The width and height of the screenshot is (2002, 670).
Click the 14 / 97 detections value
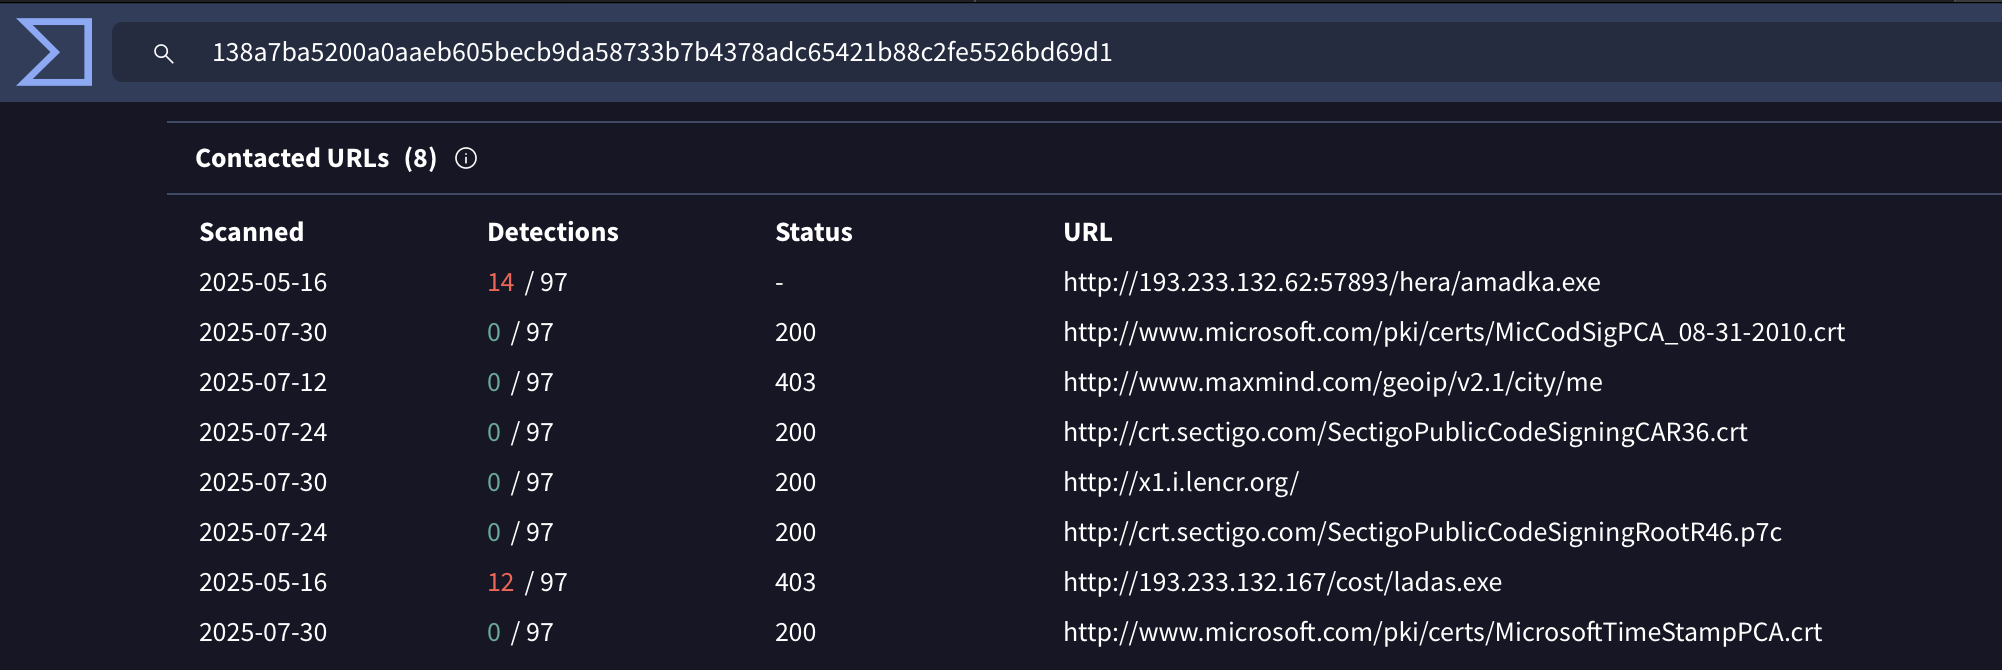[x=527, y=282]
